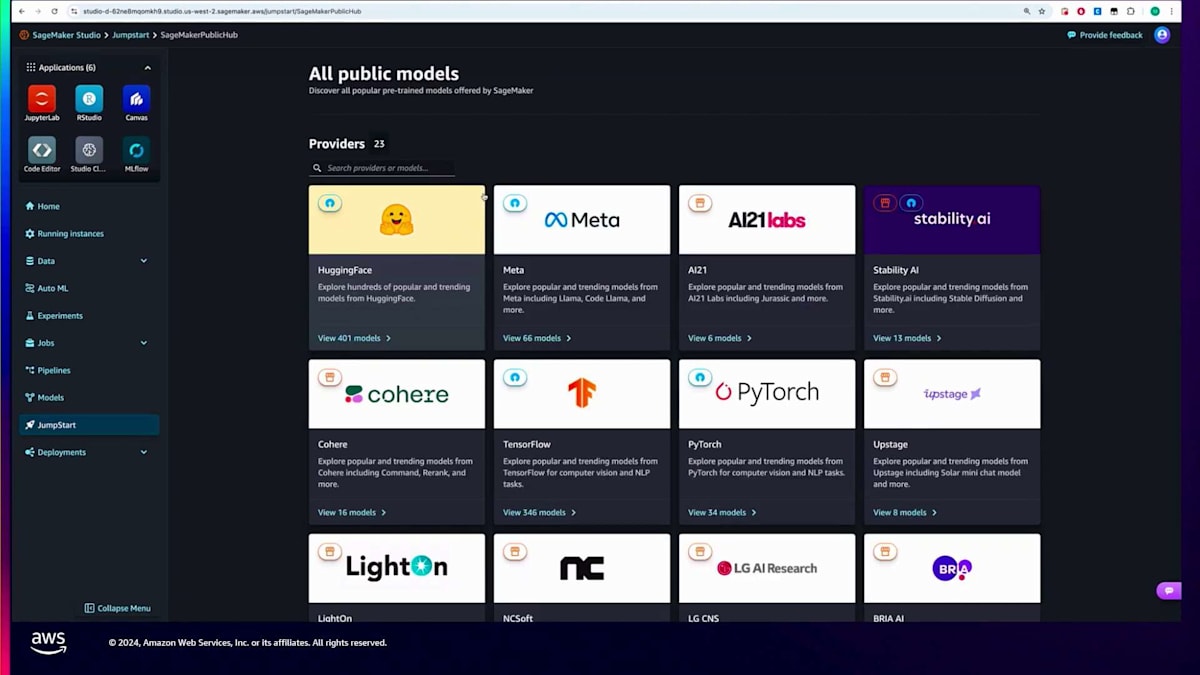
Task: Open View 13 models link for Stability AI
Action: 907,338
